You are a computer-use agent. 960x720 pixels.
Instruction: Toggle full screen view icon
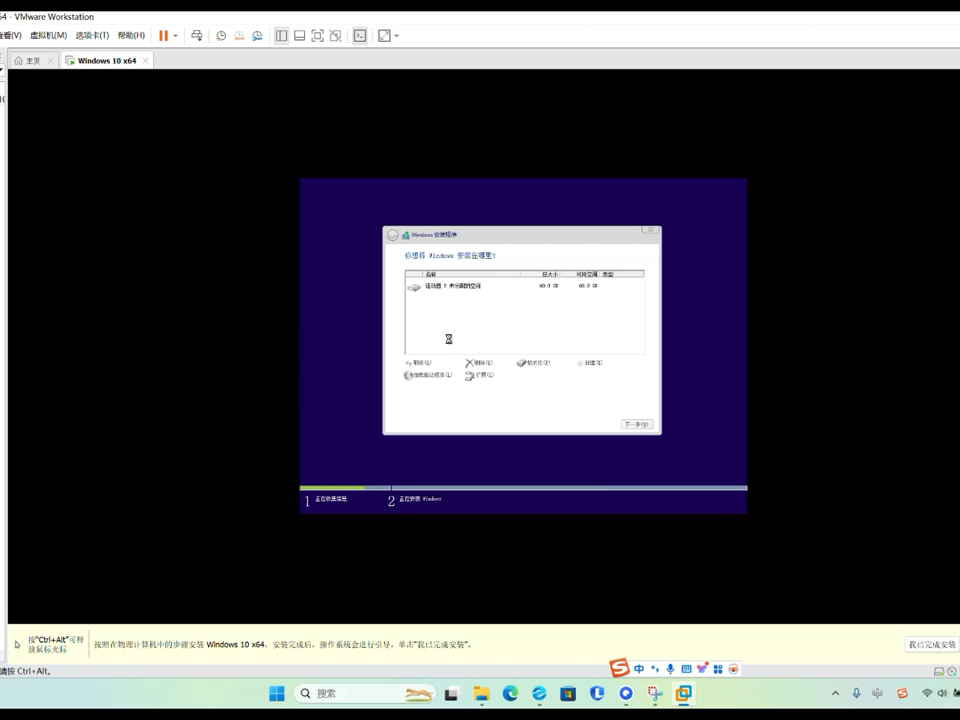coord(317,36)
